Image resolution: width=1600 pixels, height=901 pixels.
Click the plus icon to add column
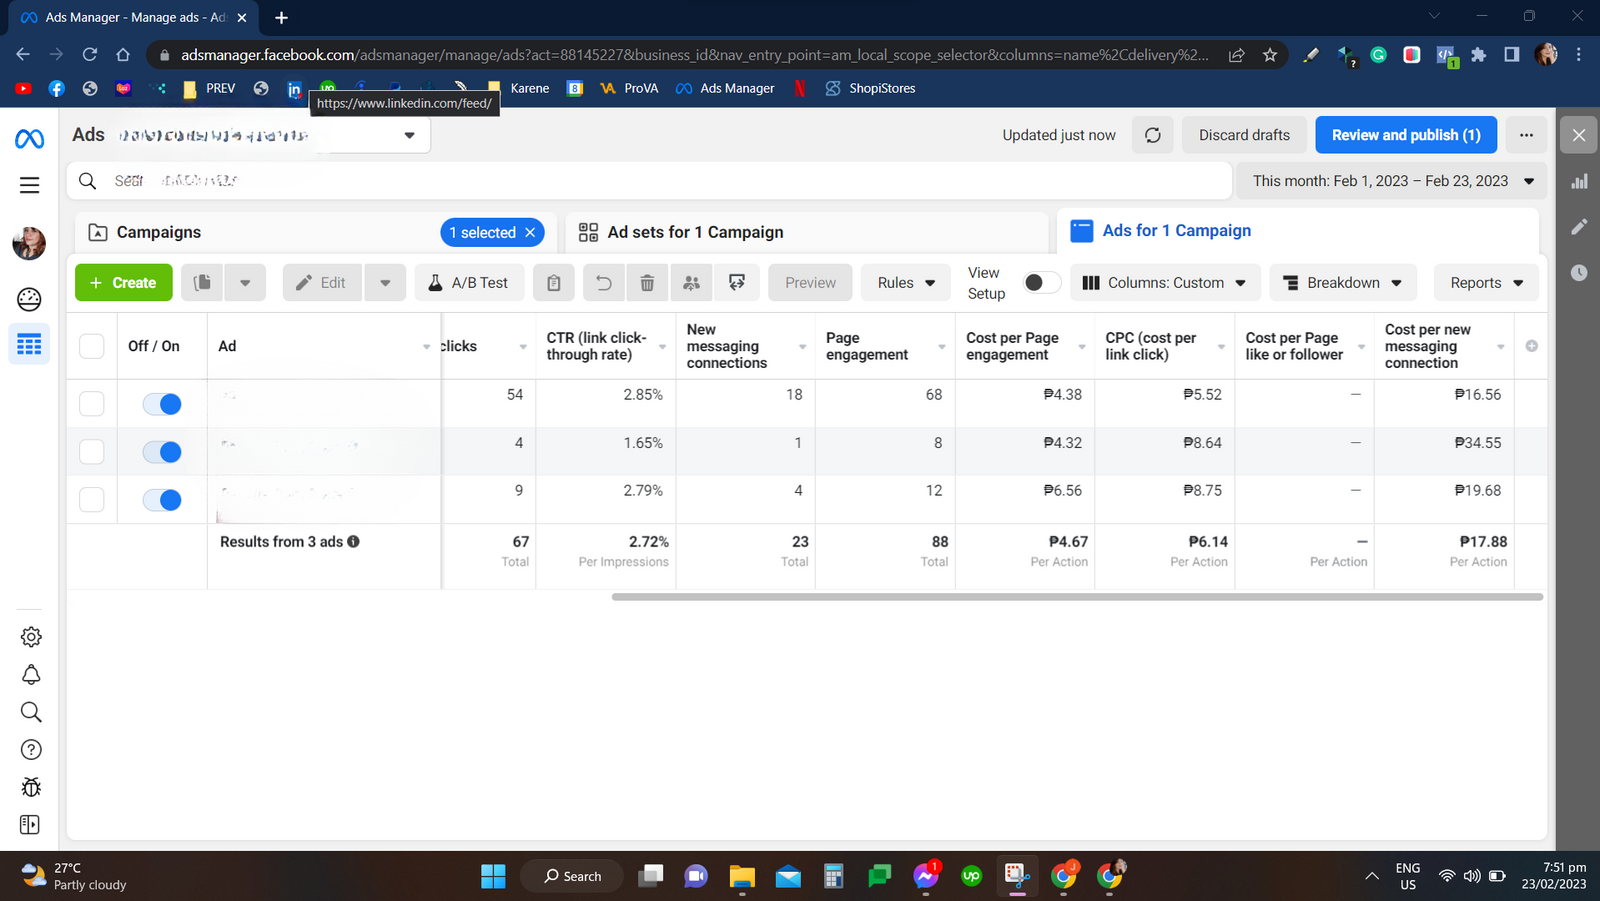(x=1531, y=346)
